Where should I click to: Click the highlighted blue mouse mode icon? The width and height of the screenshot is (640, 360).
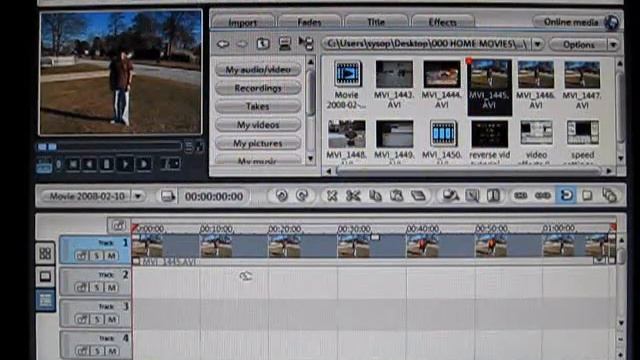566,196
